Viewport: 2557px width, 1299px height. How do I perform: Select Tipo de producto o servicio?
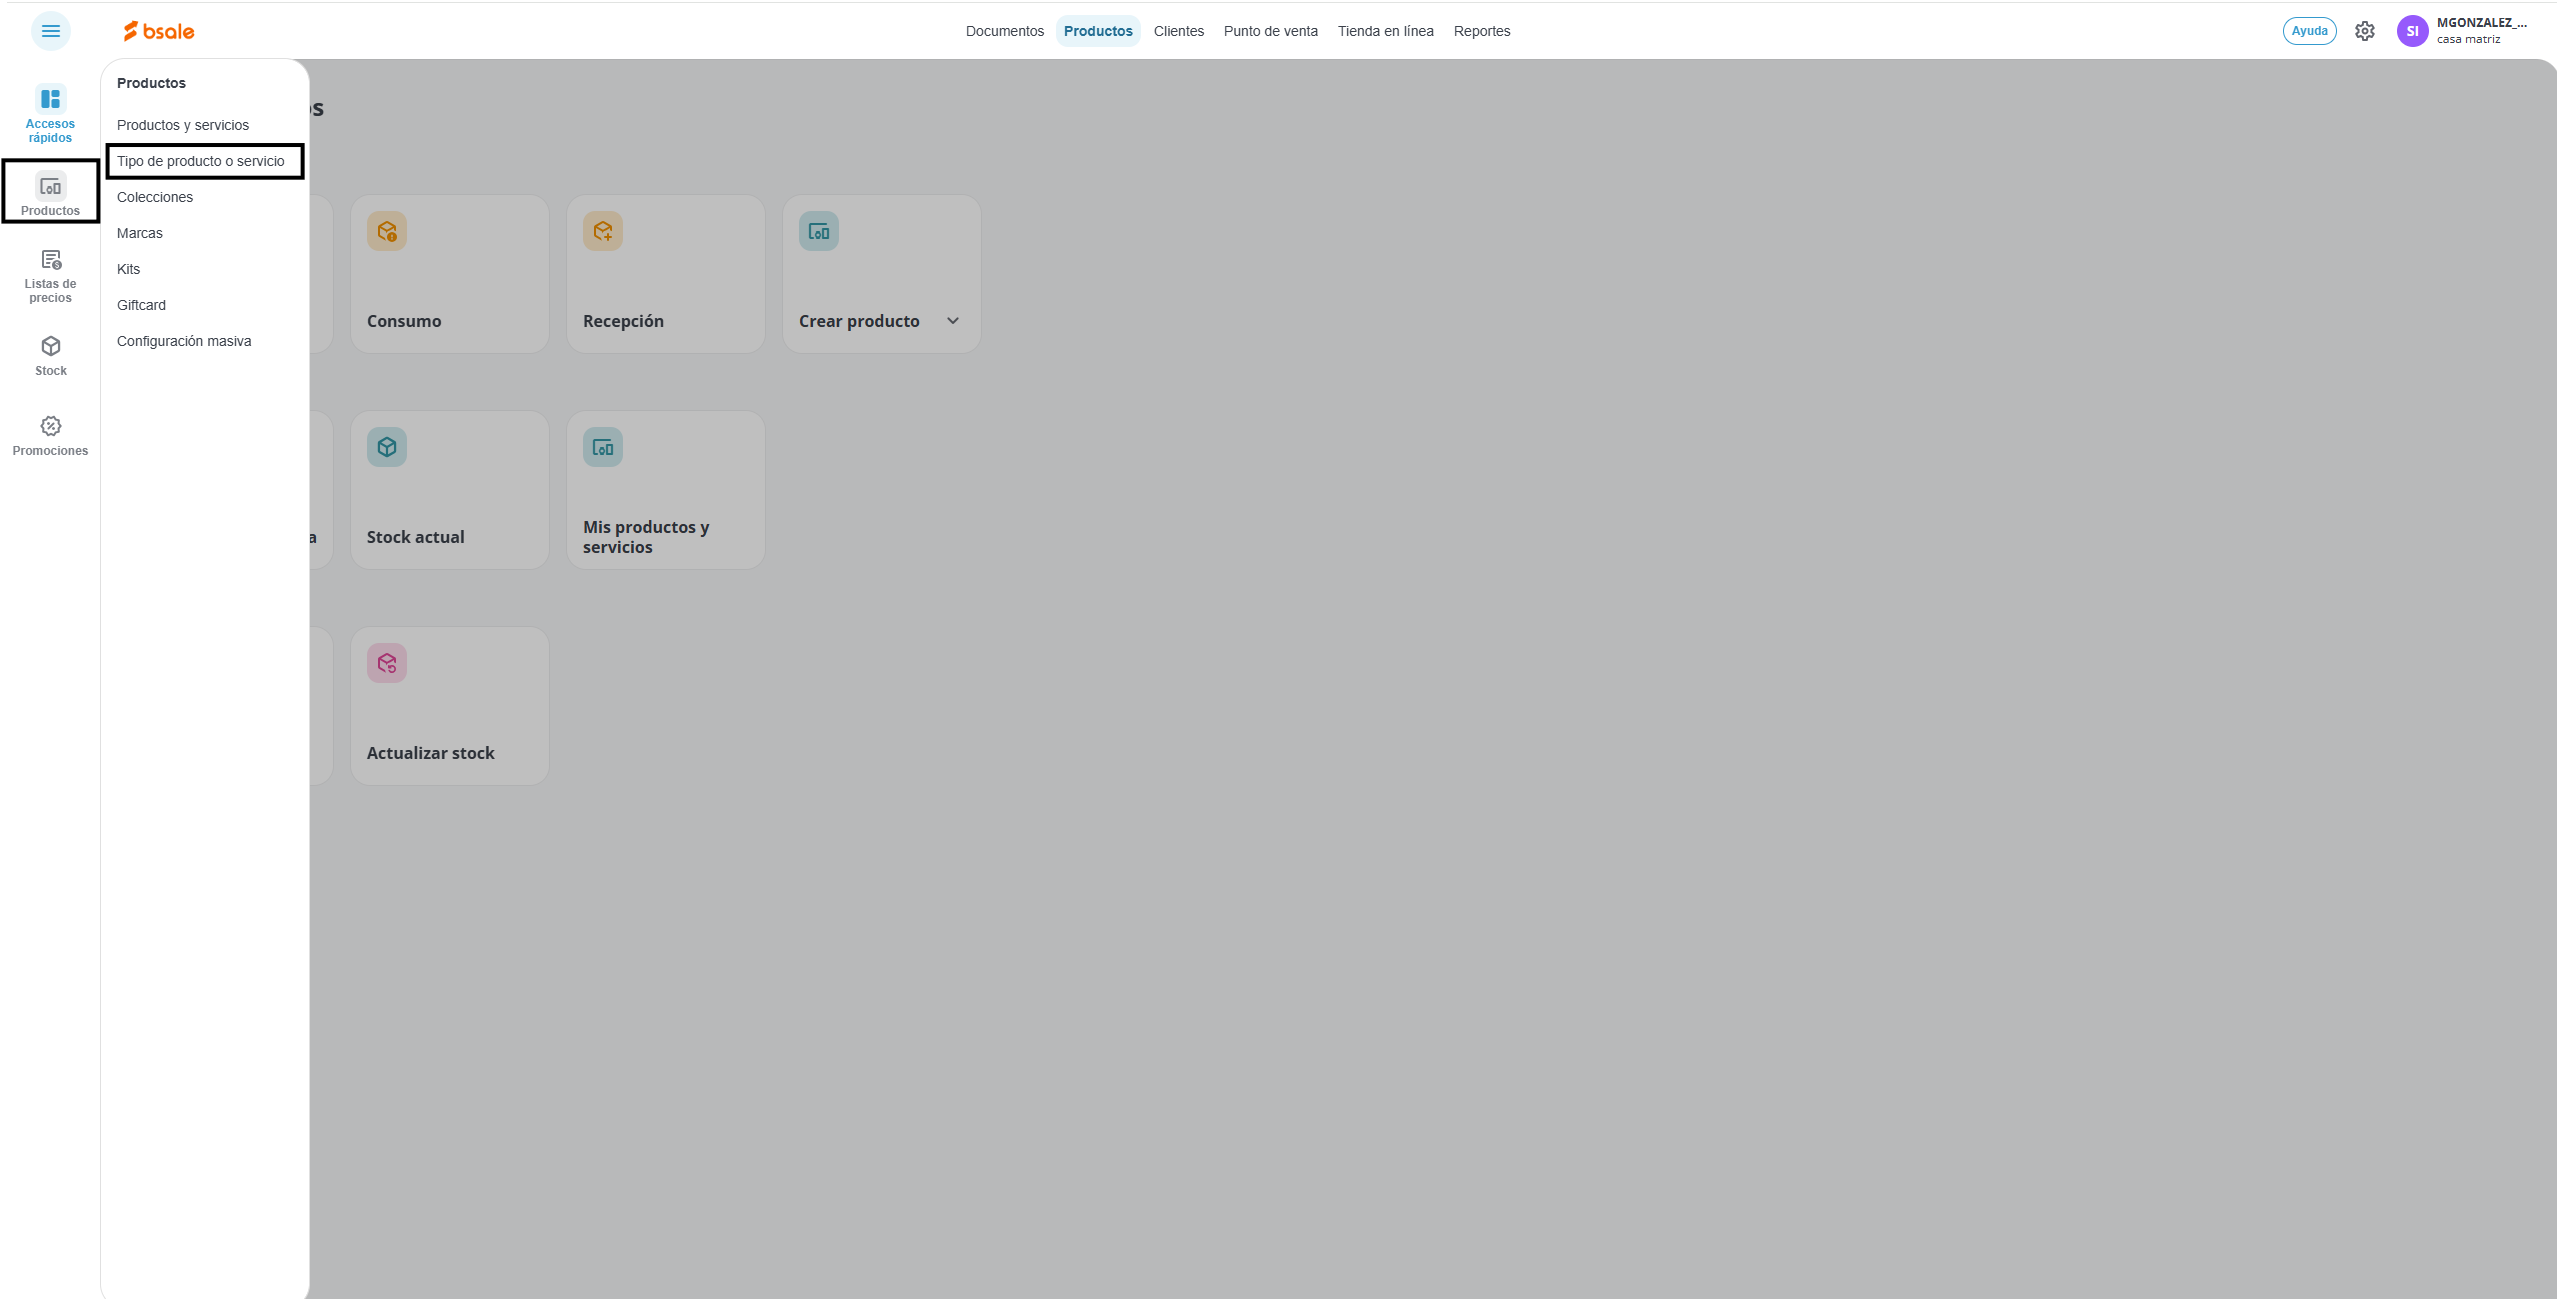tap(201, 161)
